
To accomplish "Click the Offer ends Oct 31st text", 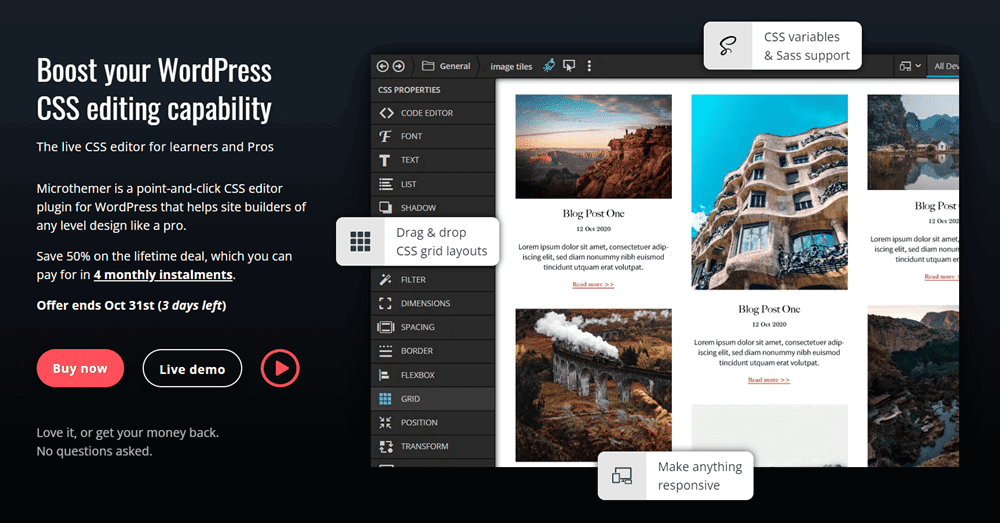I will [x=131, y=306].
